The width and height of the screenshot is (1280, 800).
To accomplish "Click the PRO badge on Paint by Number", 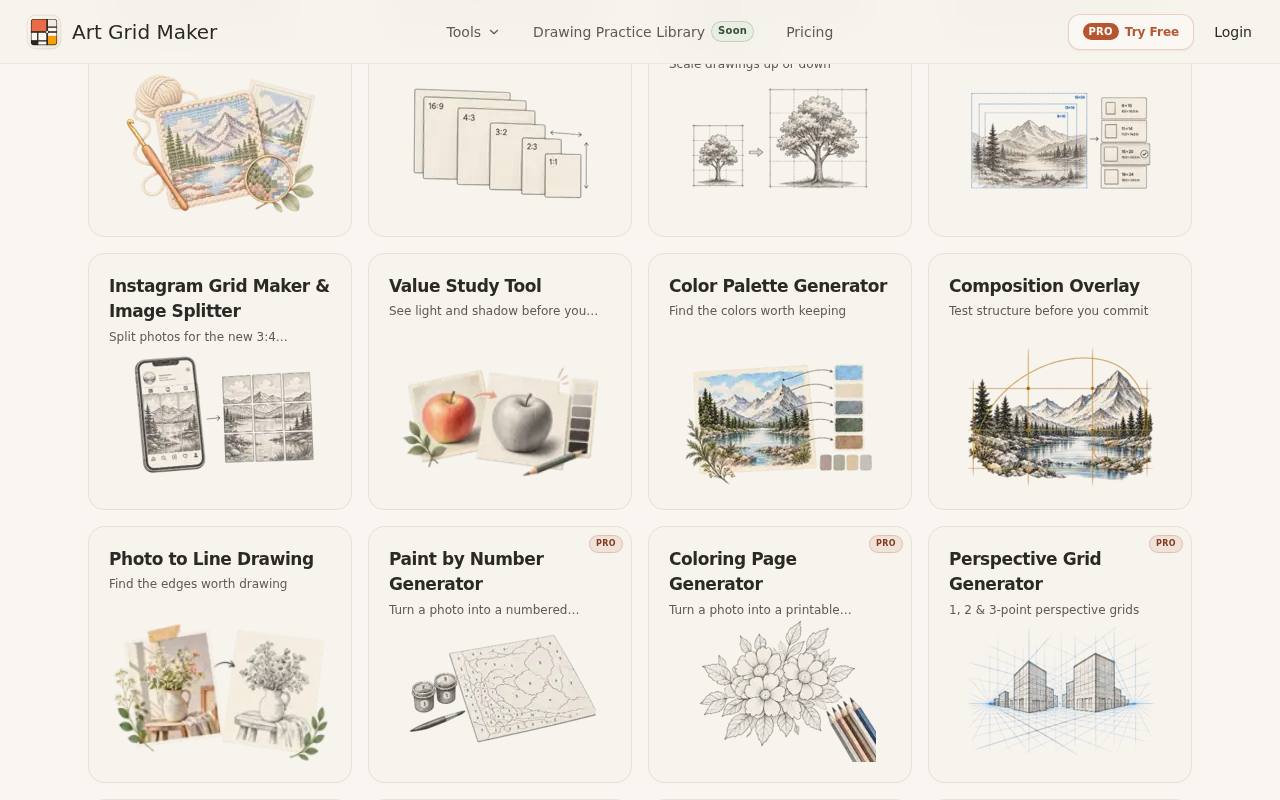I will coord(606,543).
